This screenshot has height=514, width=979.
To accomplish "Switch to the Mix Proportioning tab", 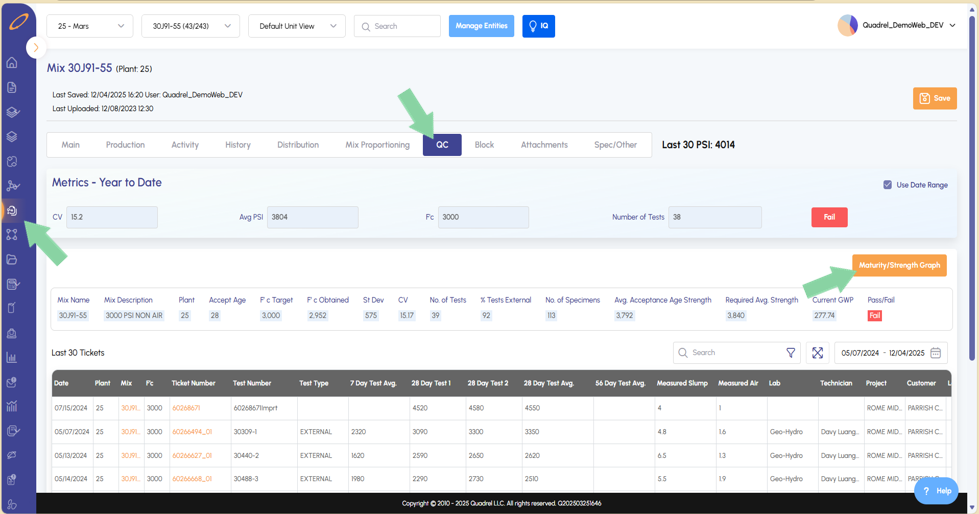I will (x=377, y=145).
